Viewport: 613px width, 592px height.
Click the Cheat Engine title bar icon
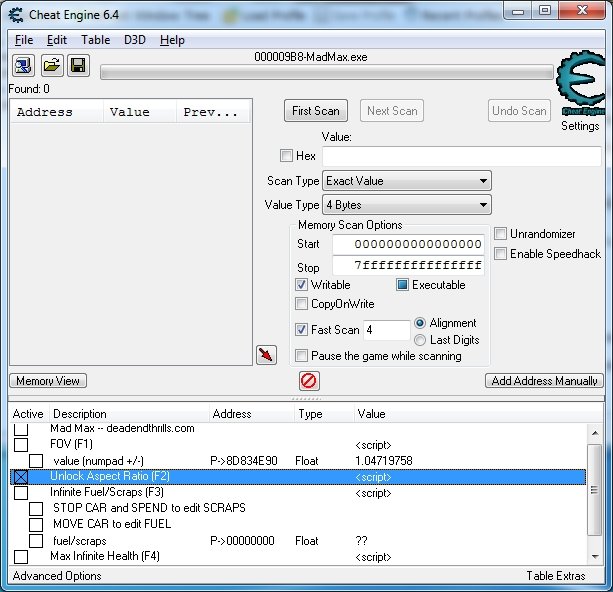point(16,15)
